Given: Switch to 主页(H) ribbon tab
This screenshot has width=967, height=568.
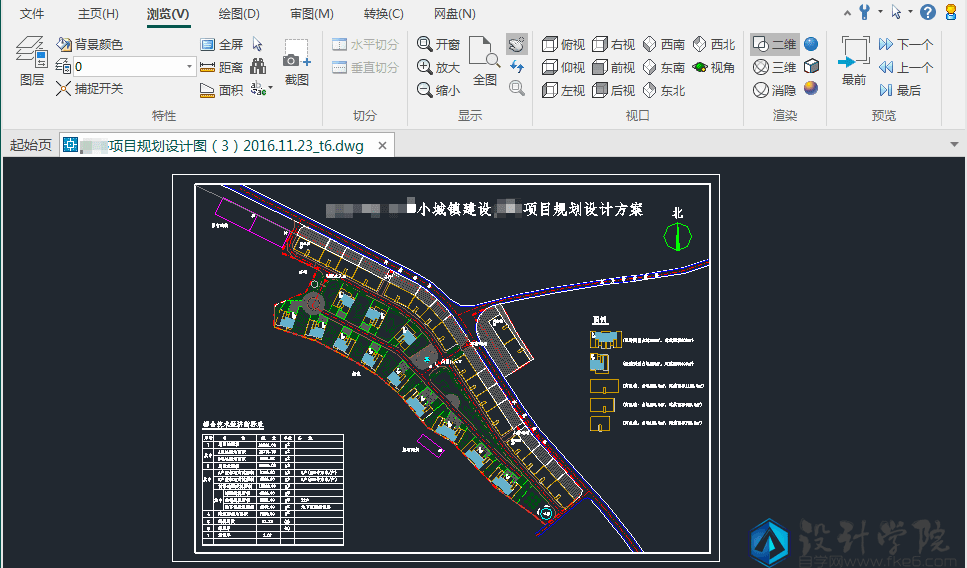Looking at the screenshot, I should [98, 14].
